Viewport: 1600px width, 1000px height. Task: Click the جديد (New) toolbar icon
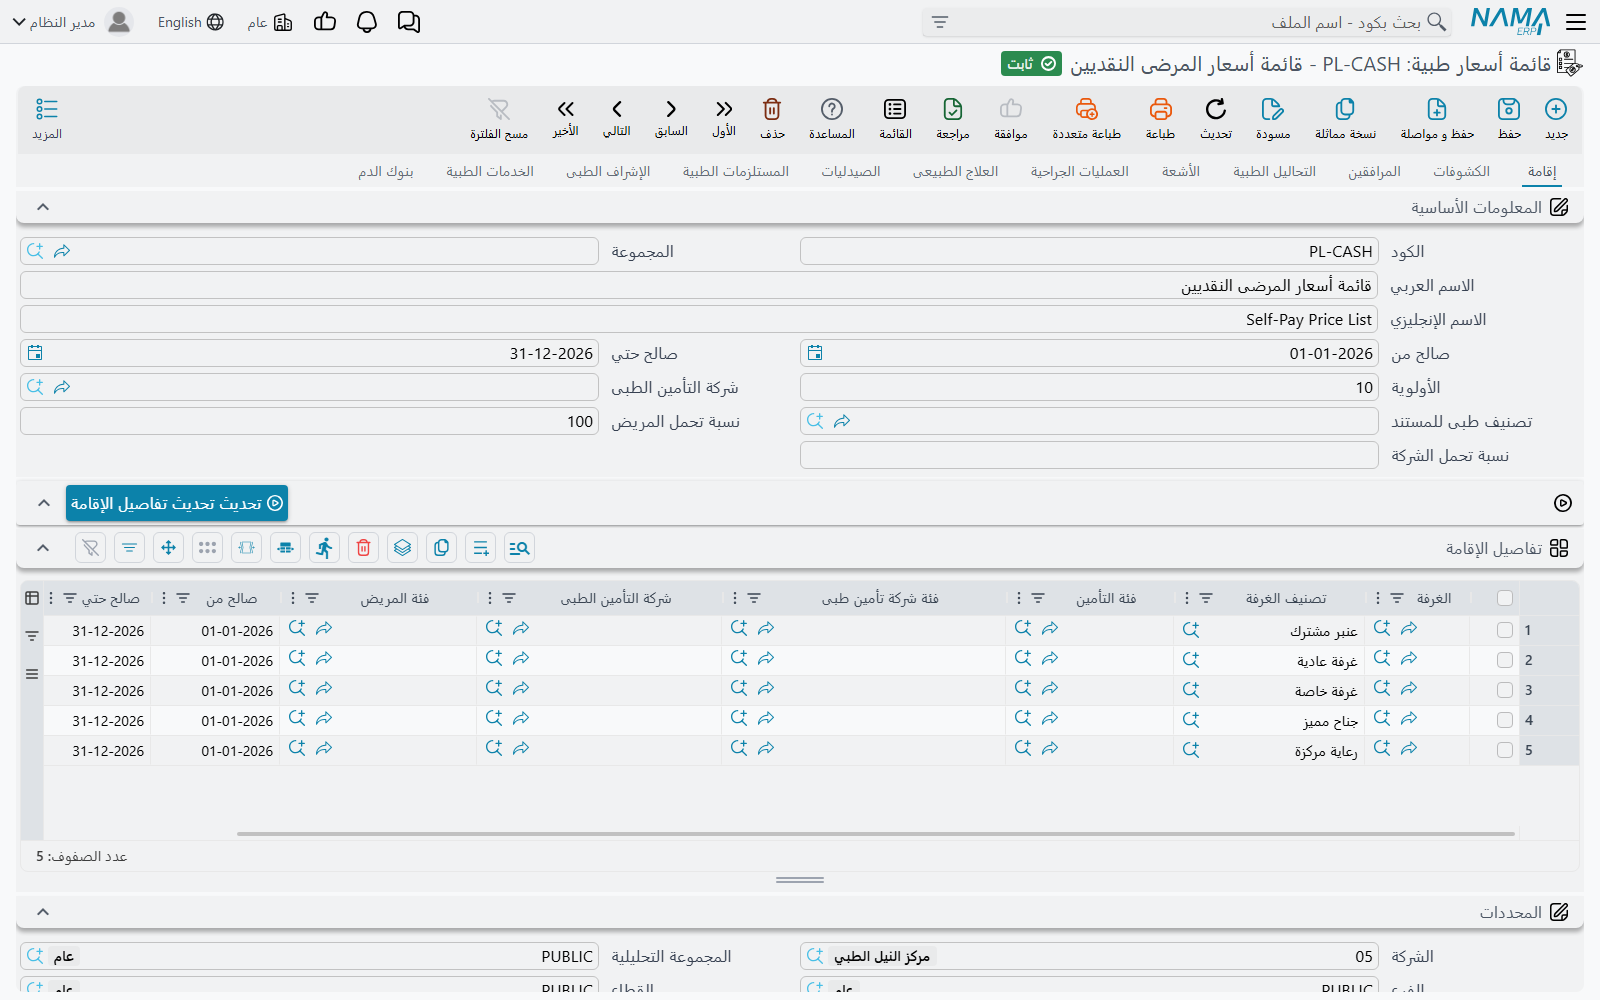click(x=1556, y=109)
